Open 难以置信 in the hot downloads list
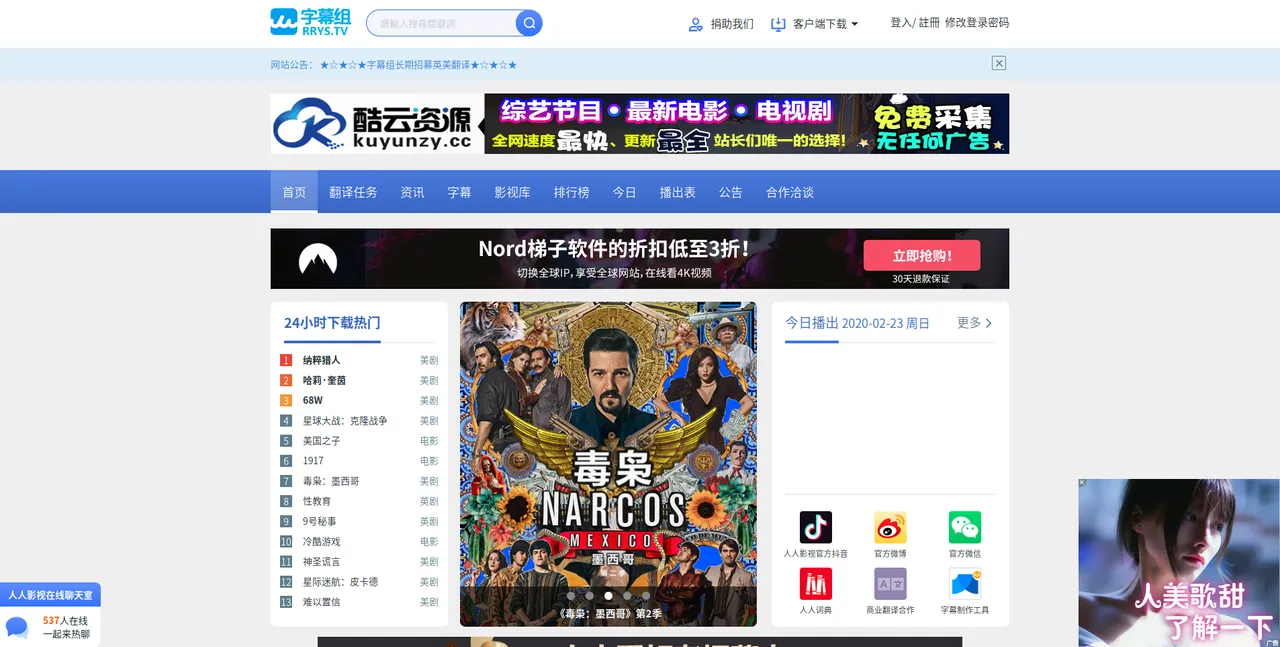 coord(322,602)
